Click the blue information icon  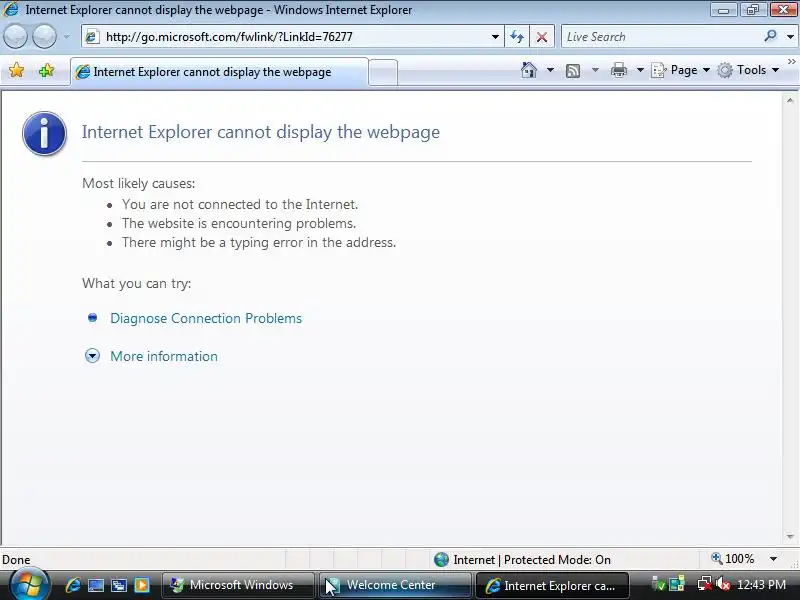(x=44, y=134)
